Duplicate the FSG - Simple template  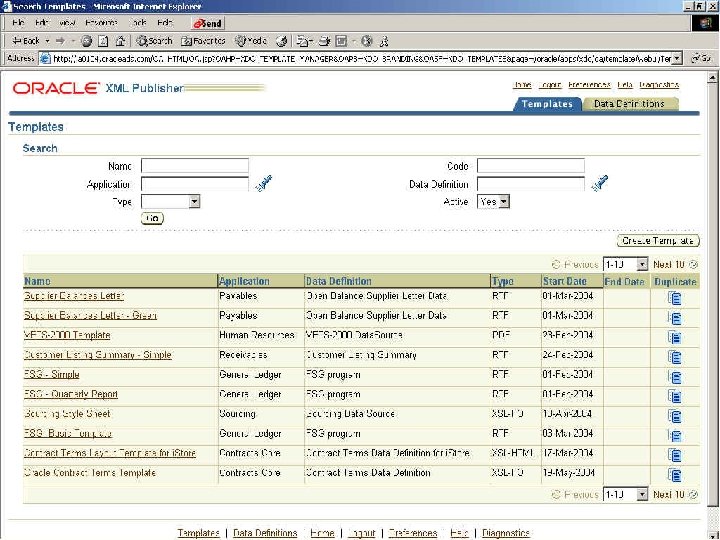coord(675,377)
